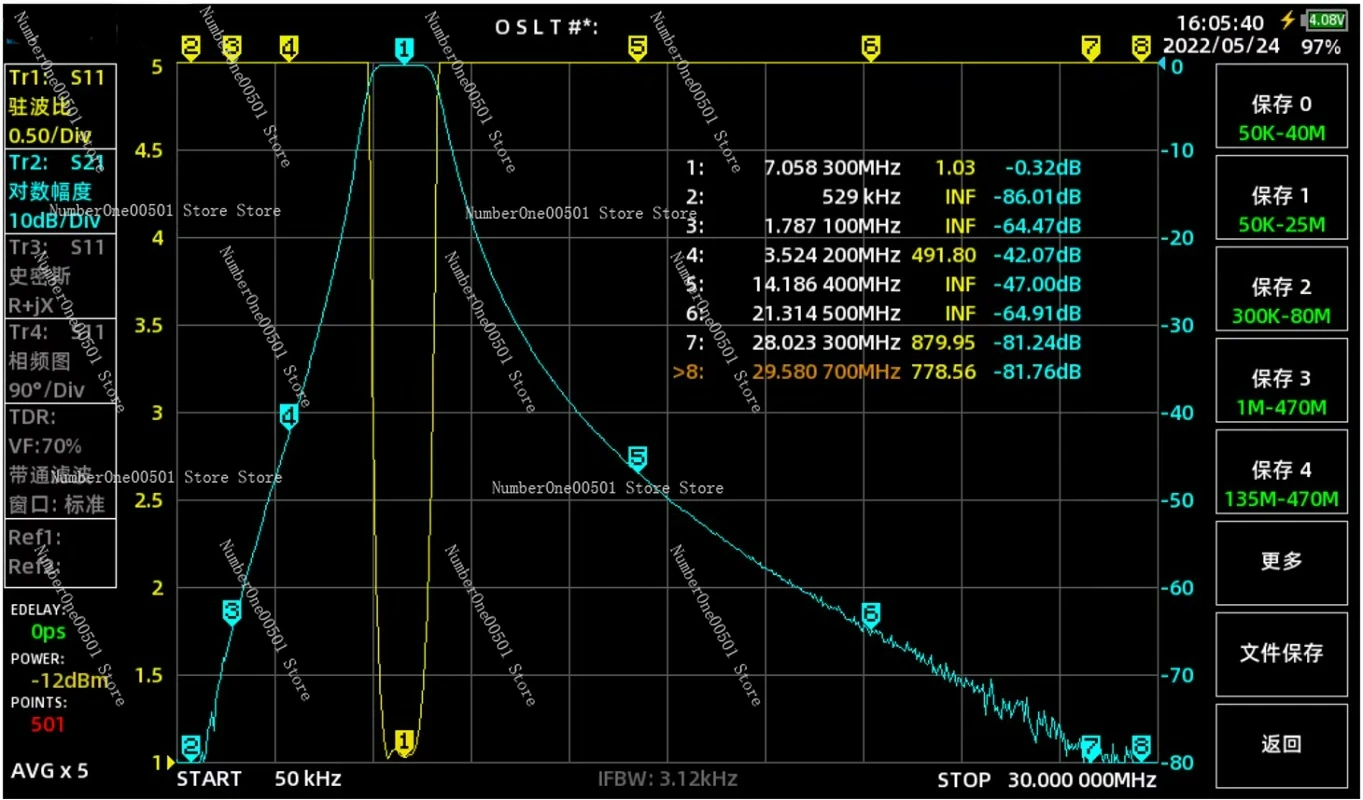Image resolution: width=1363 pixels, height=800 pixels.
Task: Click the 返回 back button
Action: tap(1281, 744)
